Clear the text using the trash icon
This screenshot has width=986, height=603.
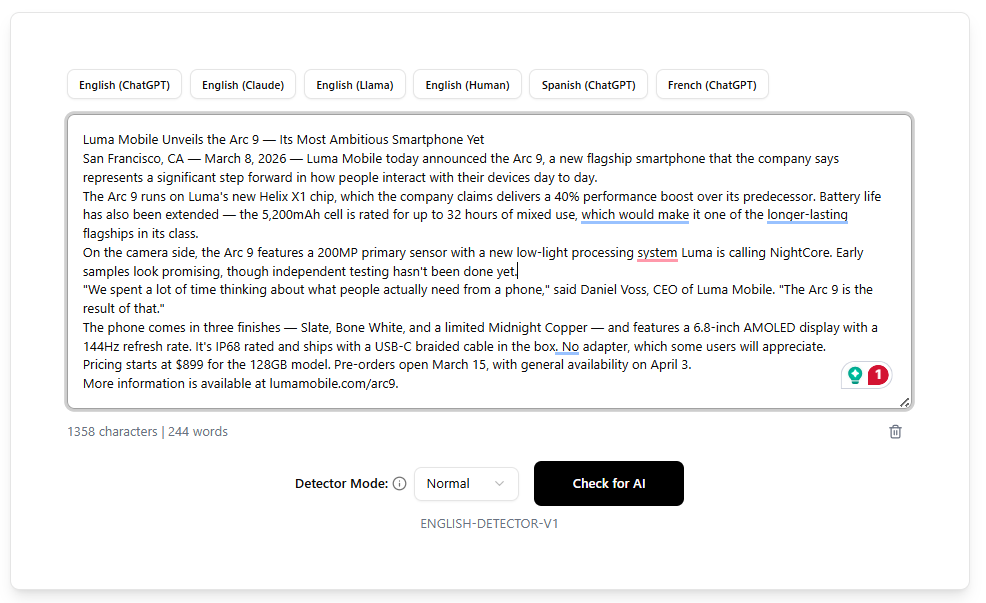[895, 431]
